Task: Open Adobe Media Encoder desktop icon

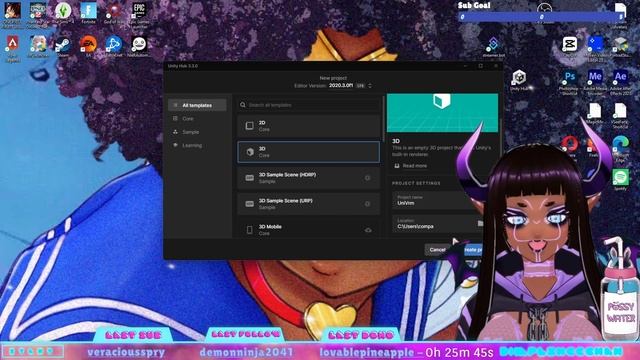Action: pyautogui.click(x=595, y=82)
